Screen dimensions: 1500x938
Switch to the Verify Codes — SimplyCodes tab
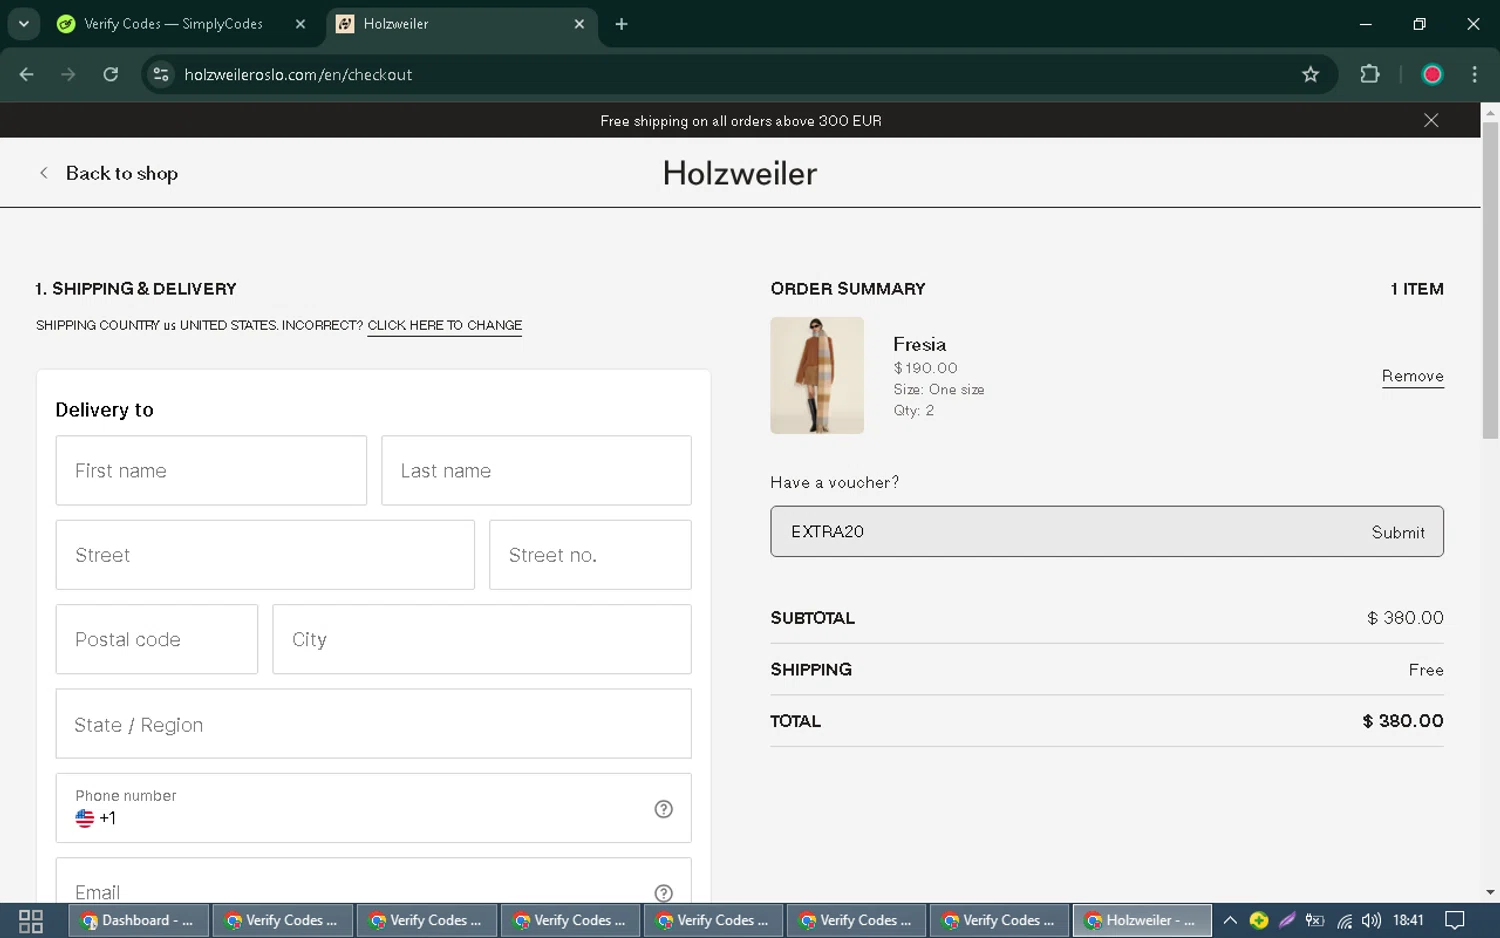[173, 24]
